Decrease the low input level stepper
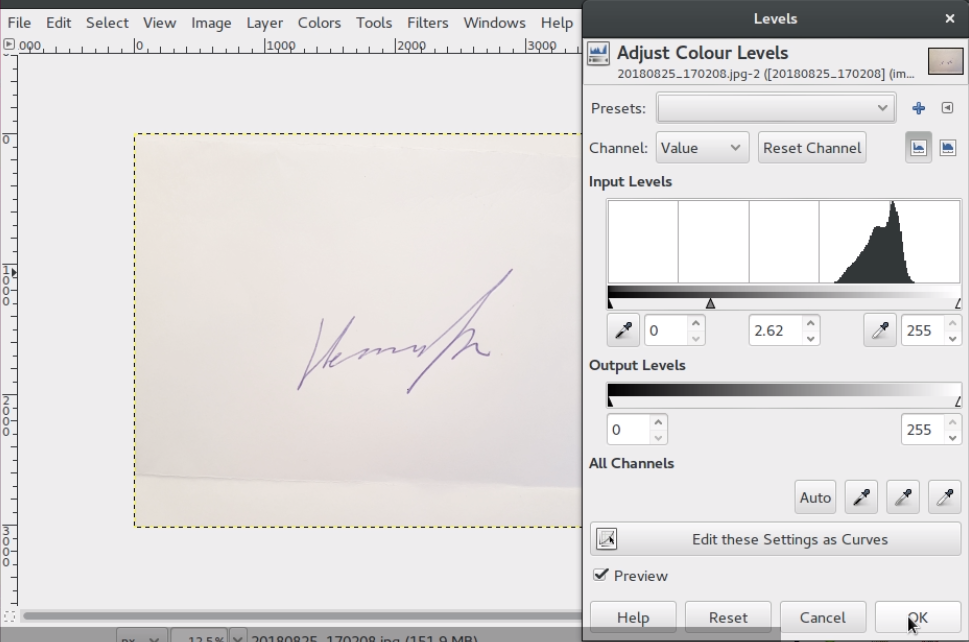This screenshot has width=969, height=642. coord(696,339)
